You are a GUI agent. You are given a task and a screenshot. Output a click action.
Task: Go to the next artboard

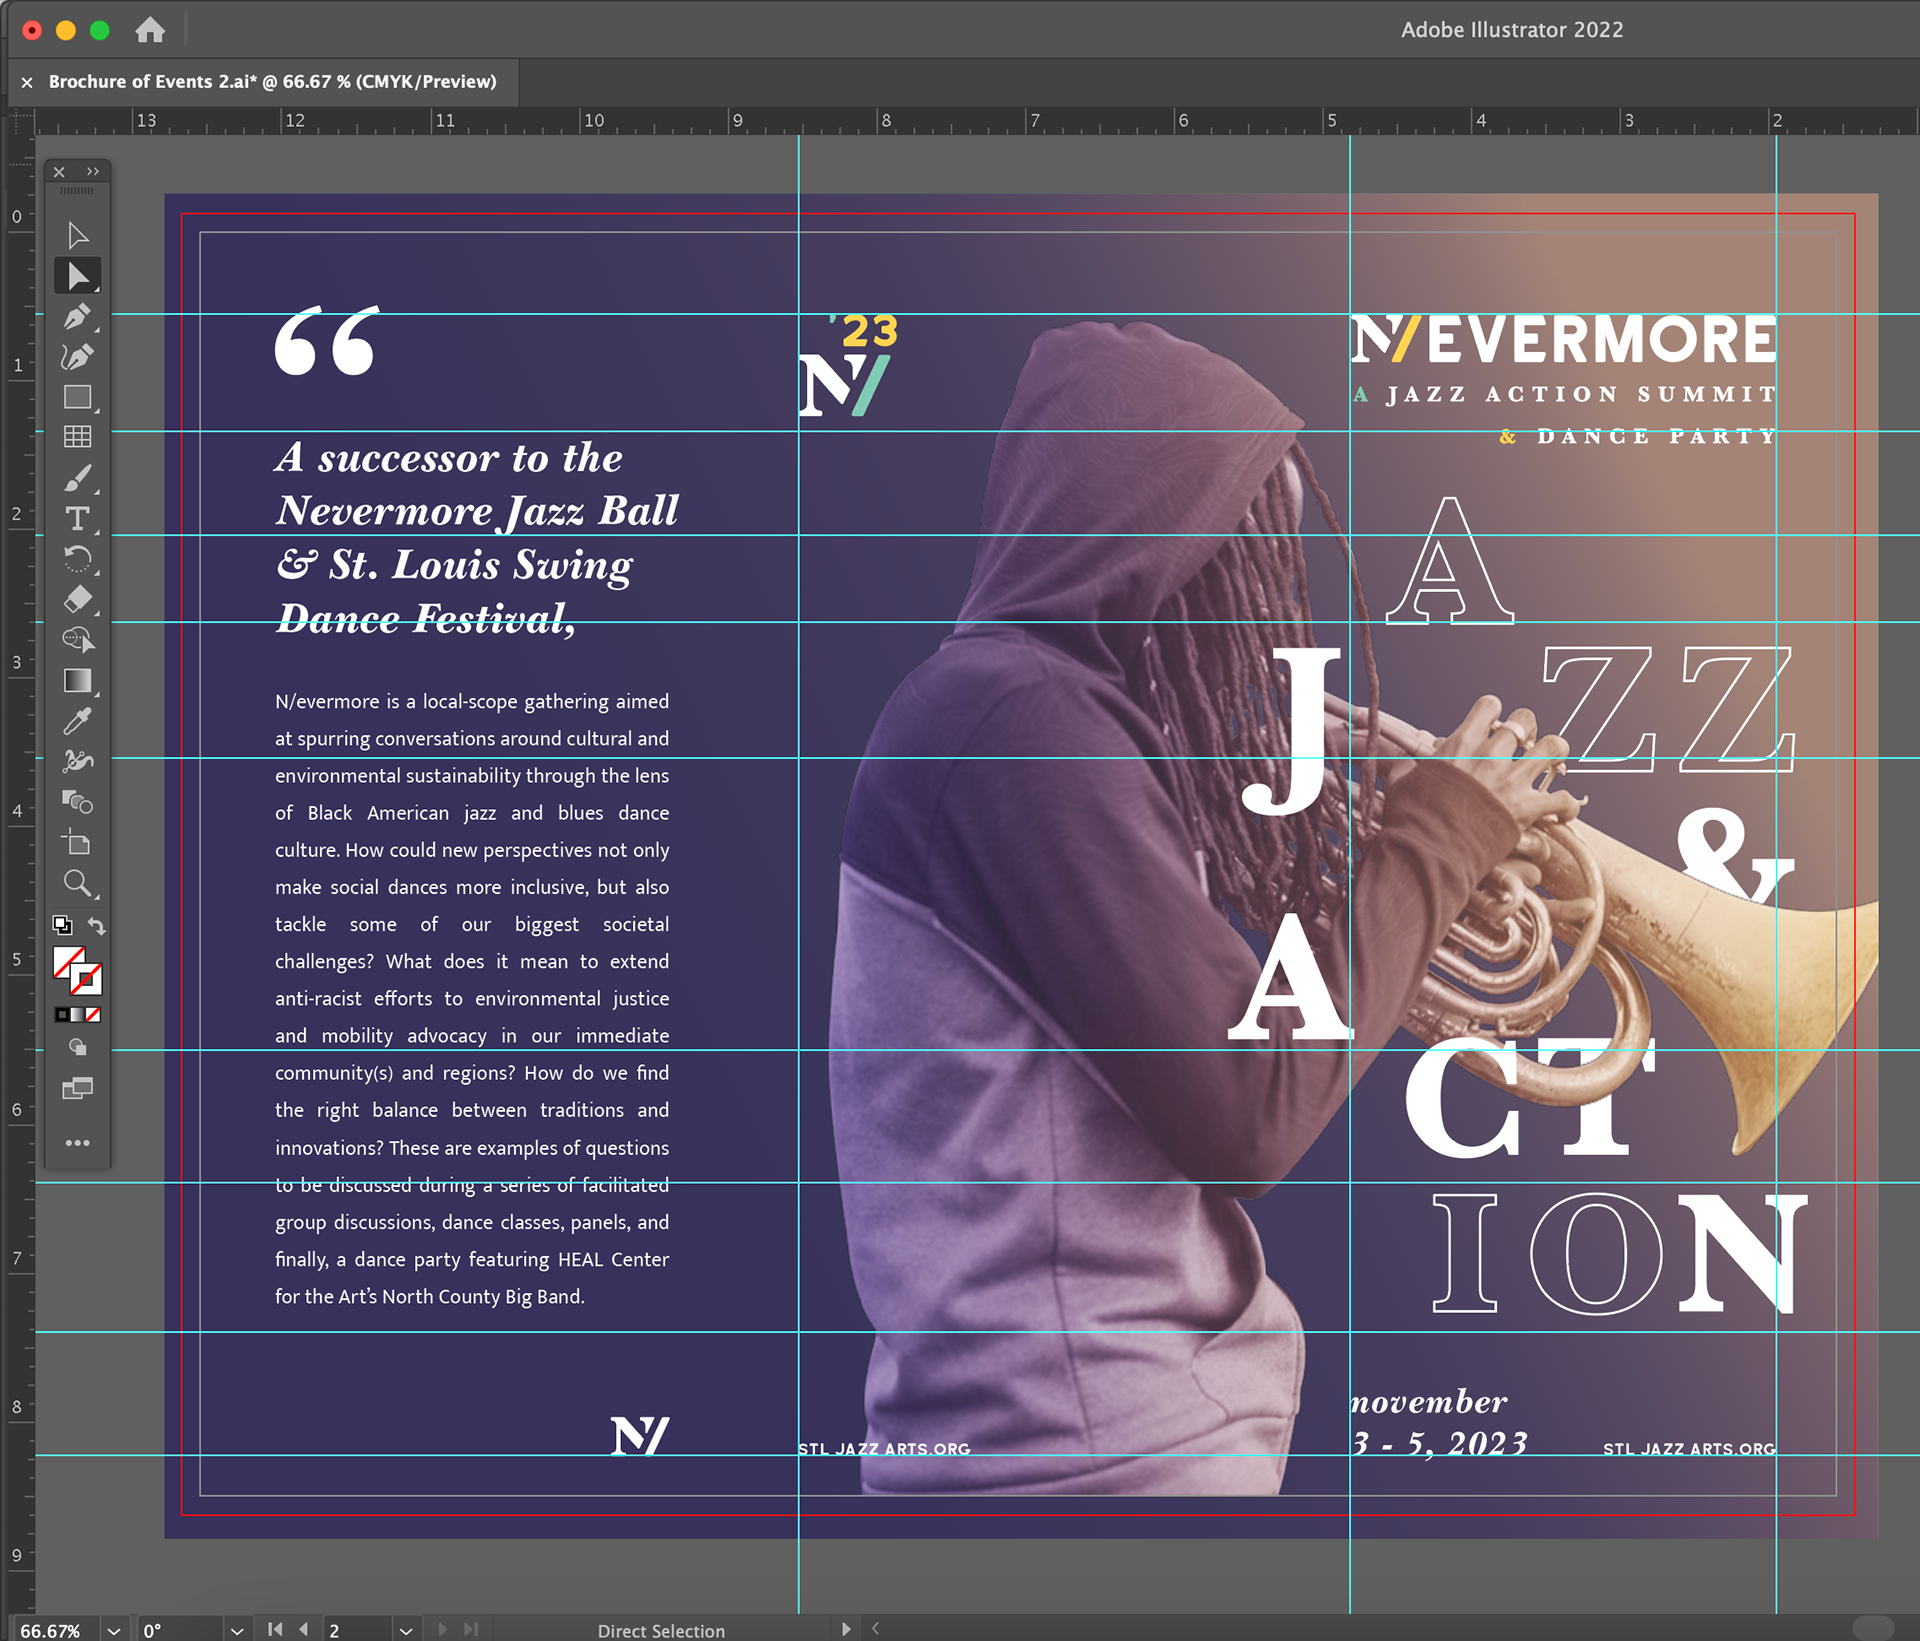[443, 1629]
